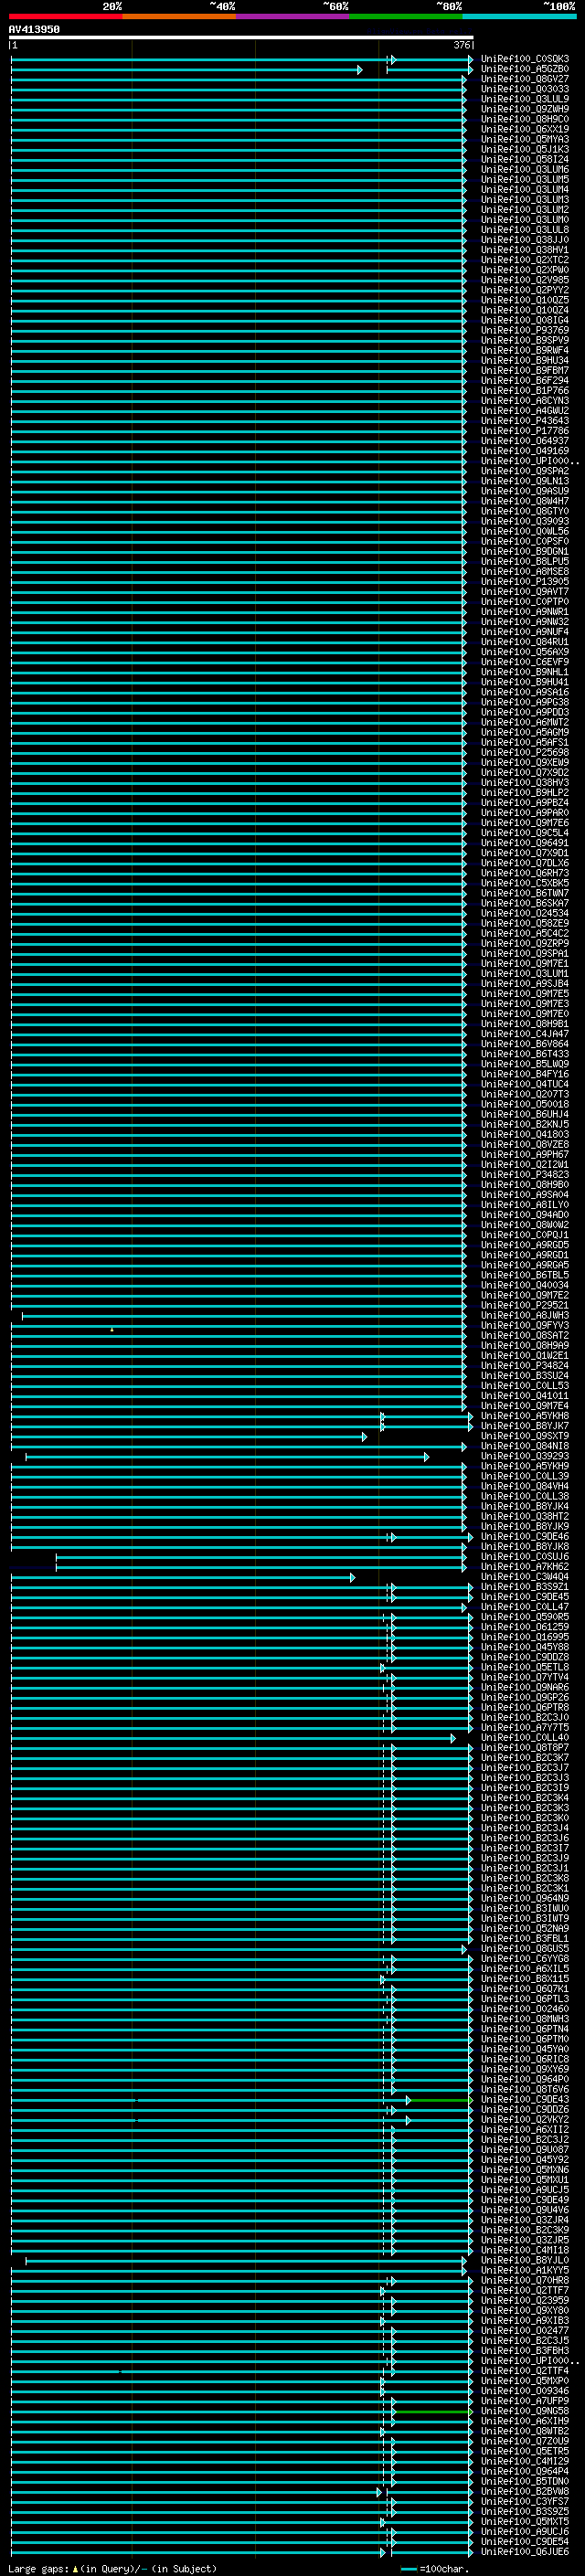Screen dimensions: 585x2576
Task: Open hit UniRef100_C0SQK3
Action: click(x=525, y=59)
